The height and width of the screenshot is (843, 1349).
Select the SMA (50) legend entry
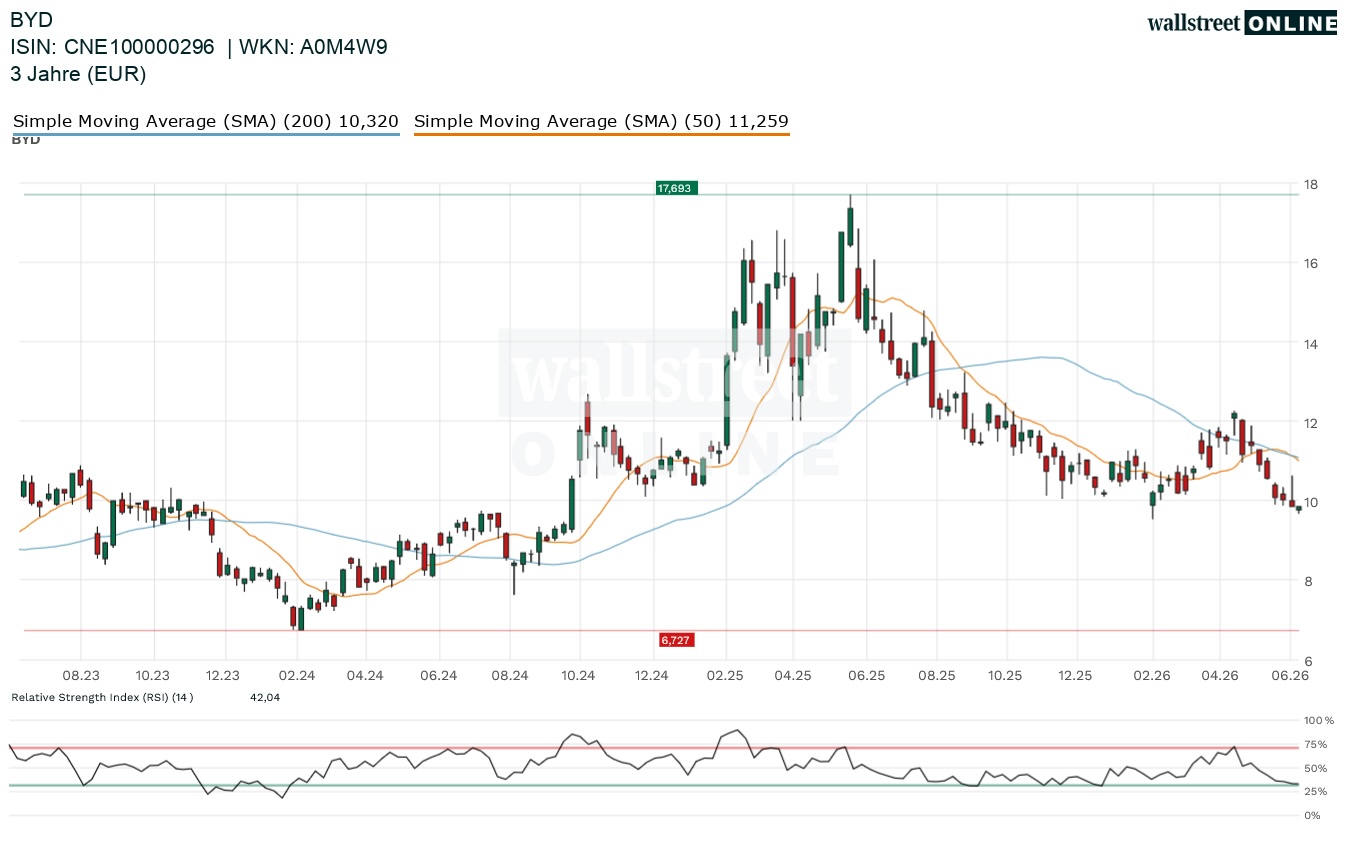(601, 122)
